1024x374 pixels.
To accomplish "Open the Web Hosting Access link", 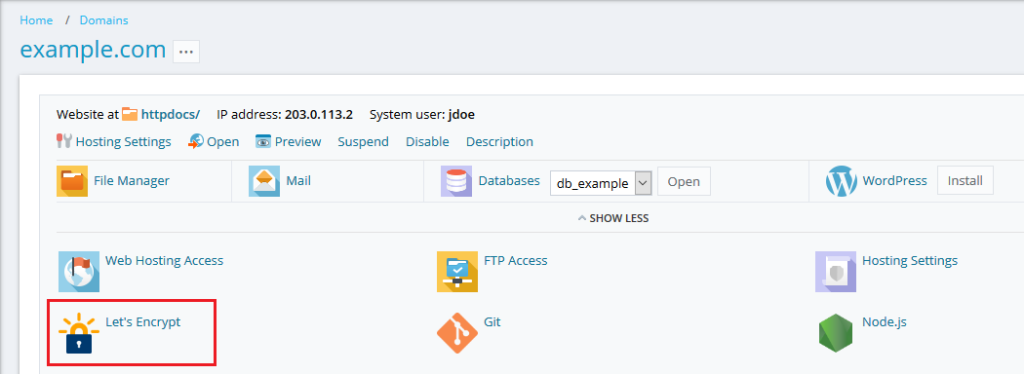I will 165,260.
